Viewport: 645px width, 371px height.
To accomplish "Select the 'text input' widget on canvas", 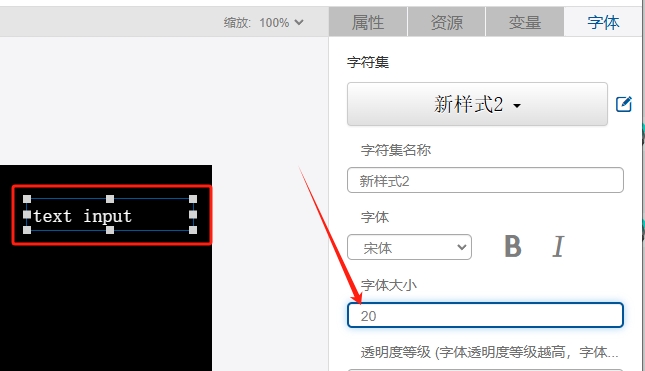I will (x=110, y=215).
